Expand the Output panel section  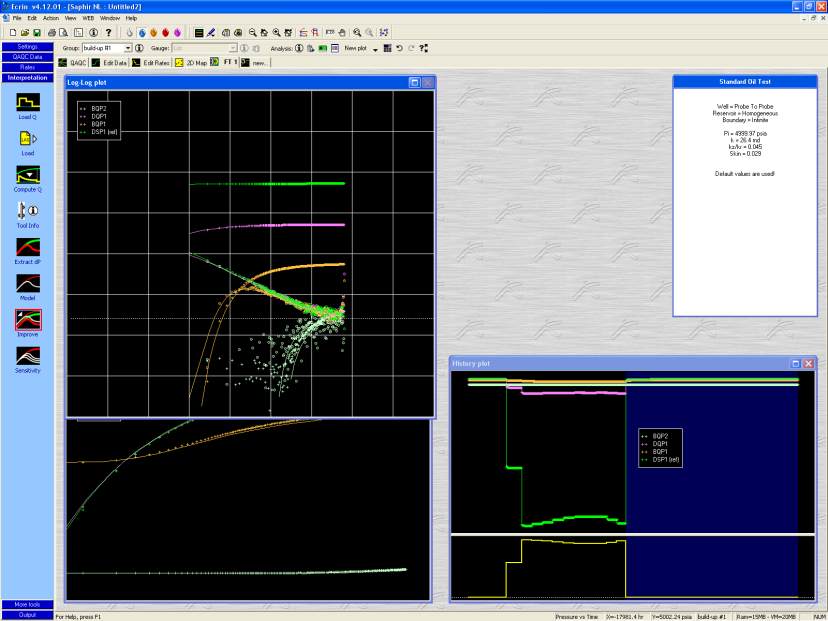click(x=28, y=615)
